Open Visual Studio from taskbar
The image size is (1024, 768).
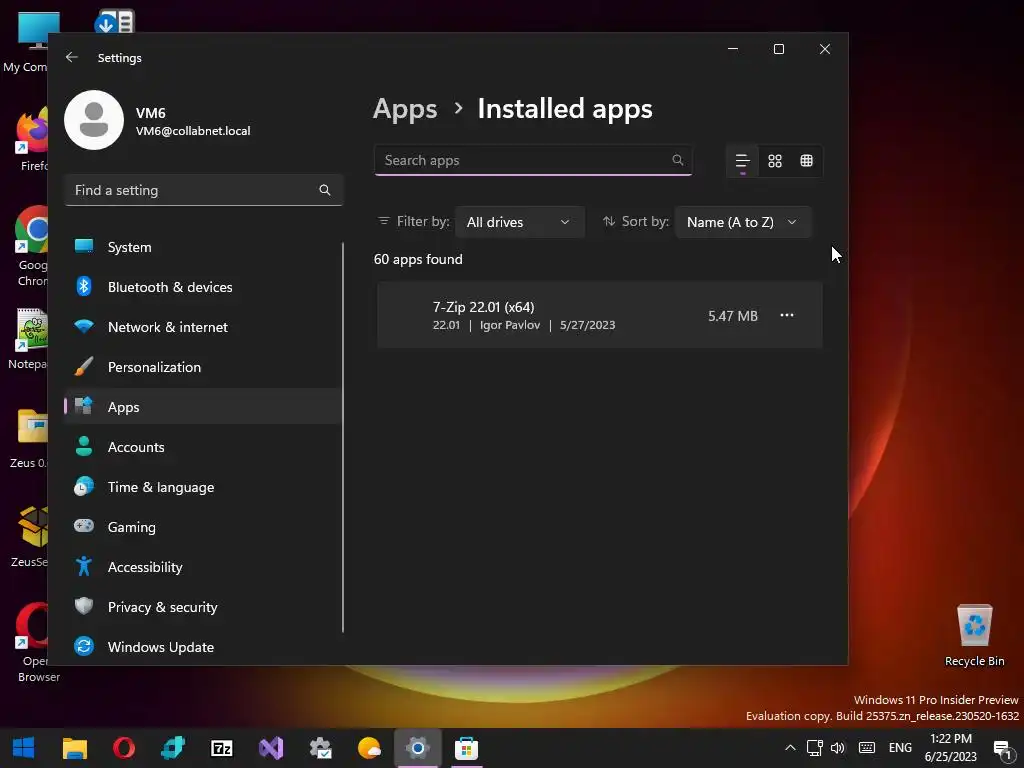(270, 748)
